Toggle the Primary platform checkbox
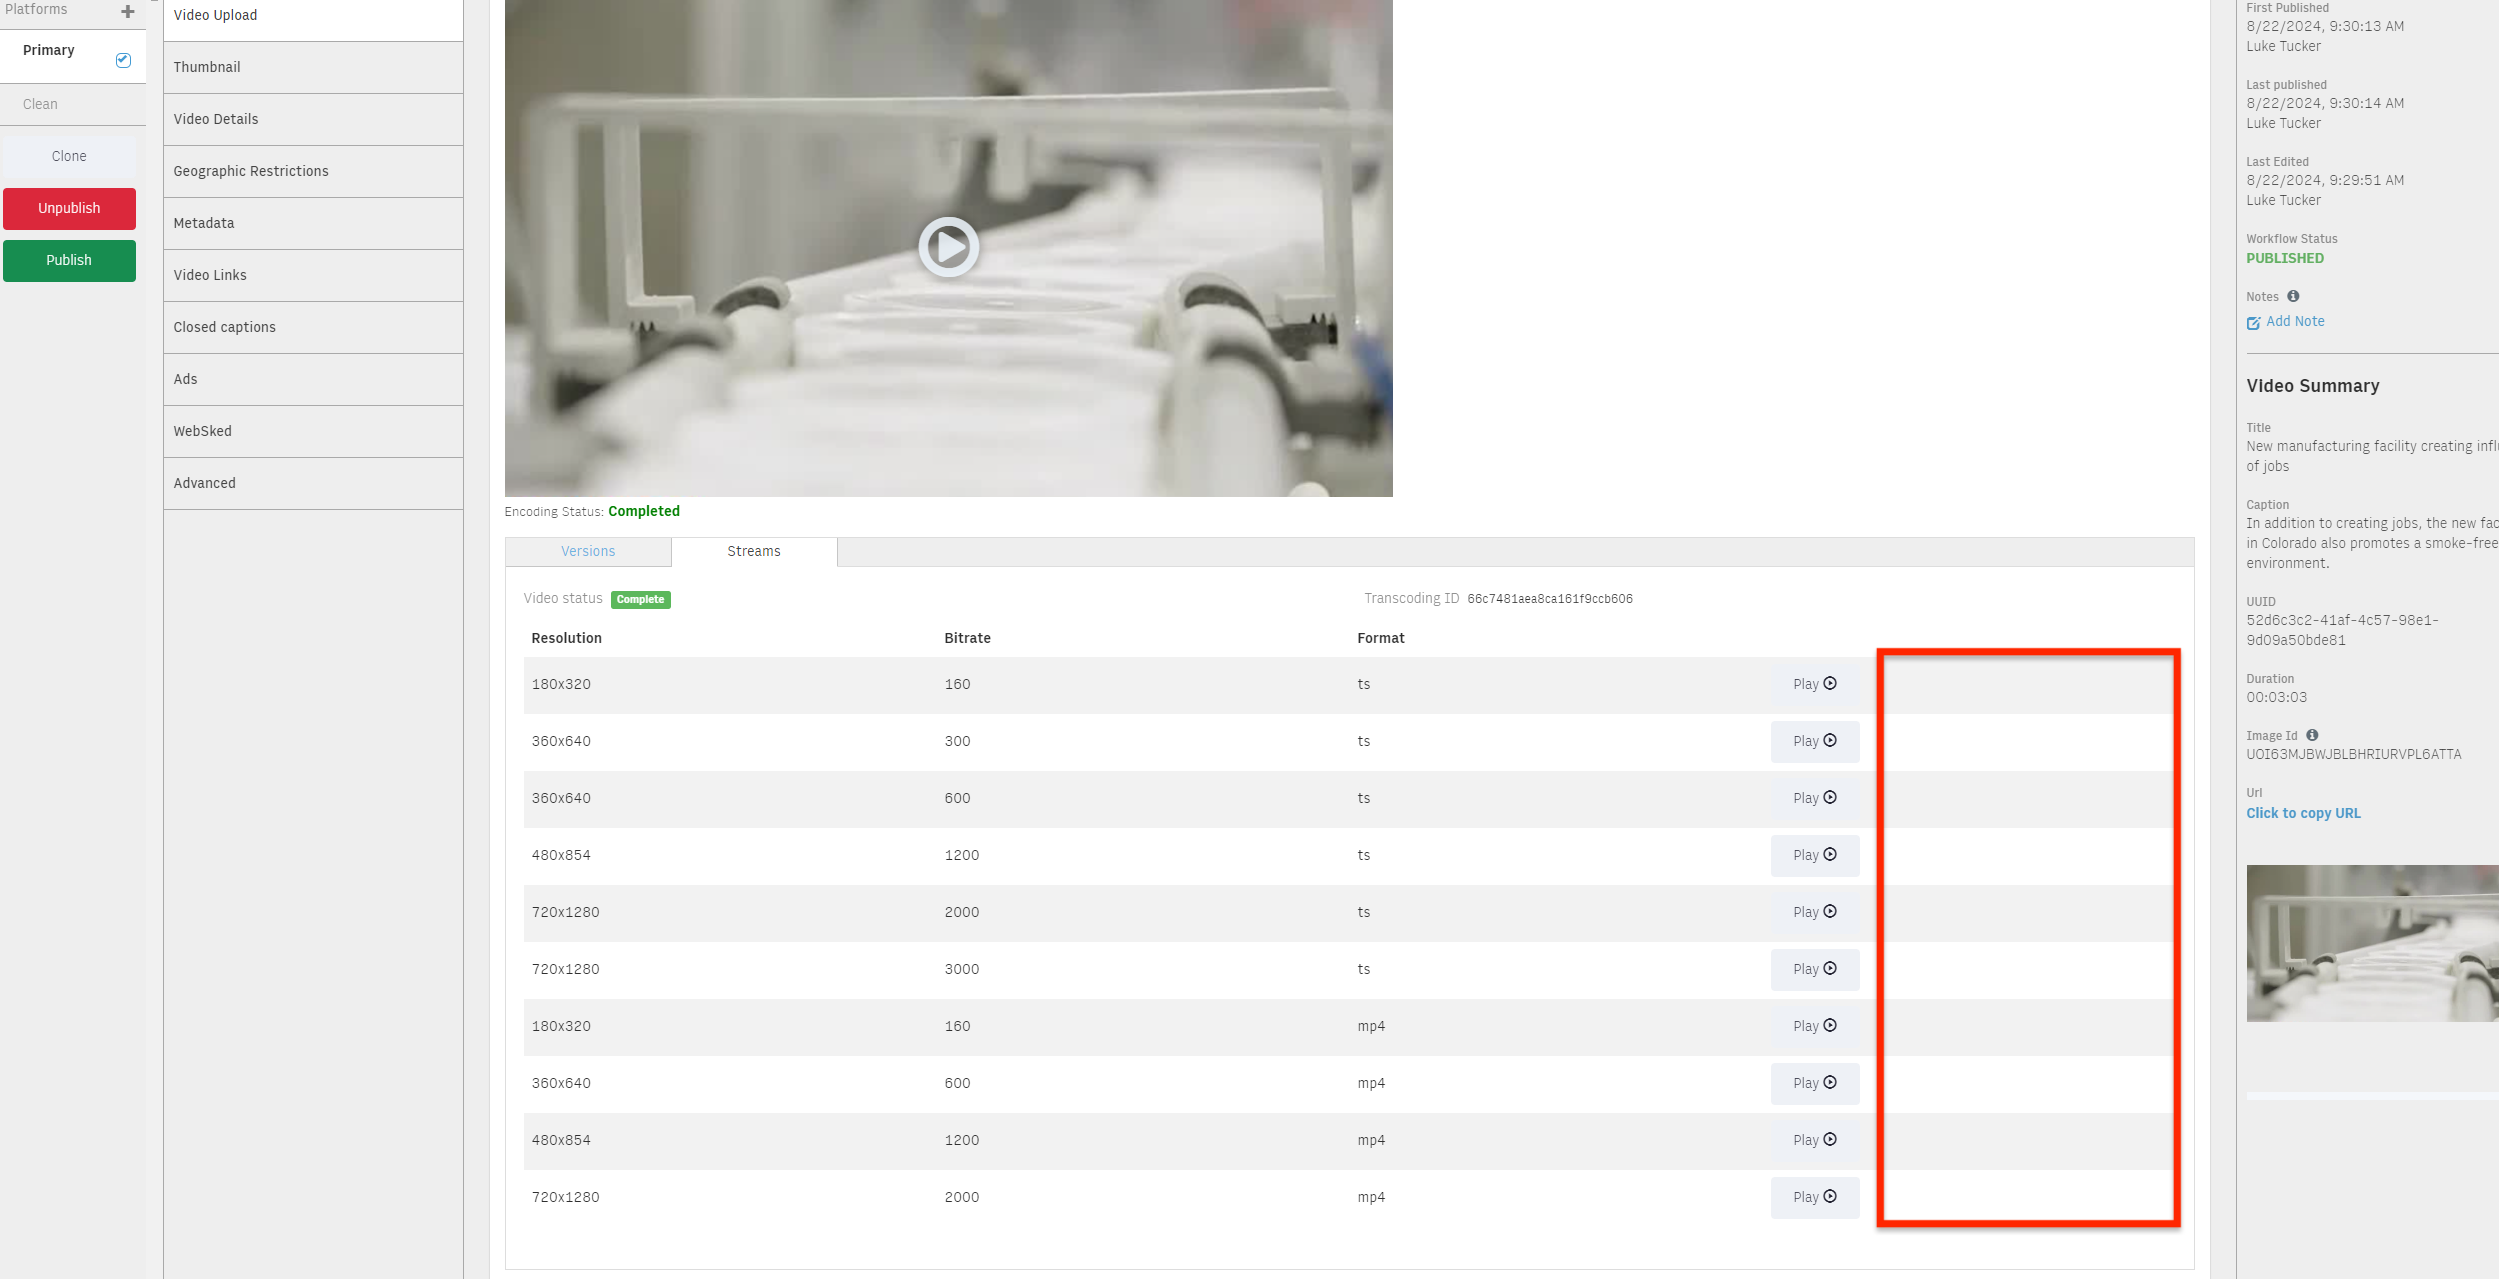 [x=123, y=60]
